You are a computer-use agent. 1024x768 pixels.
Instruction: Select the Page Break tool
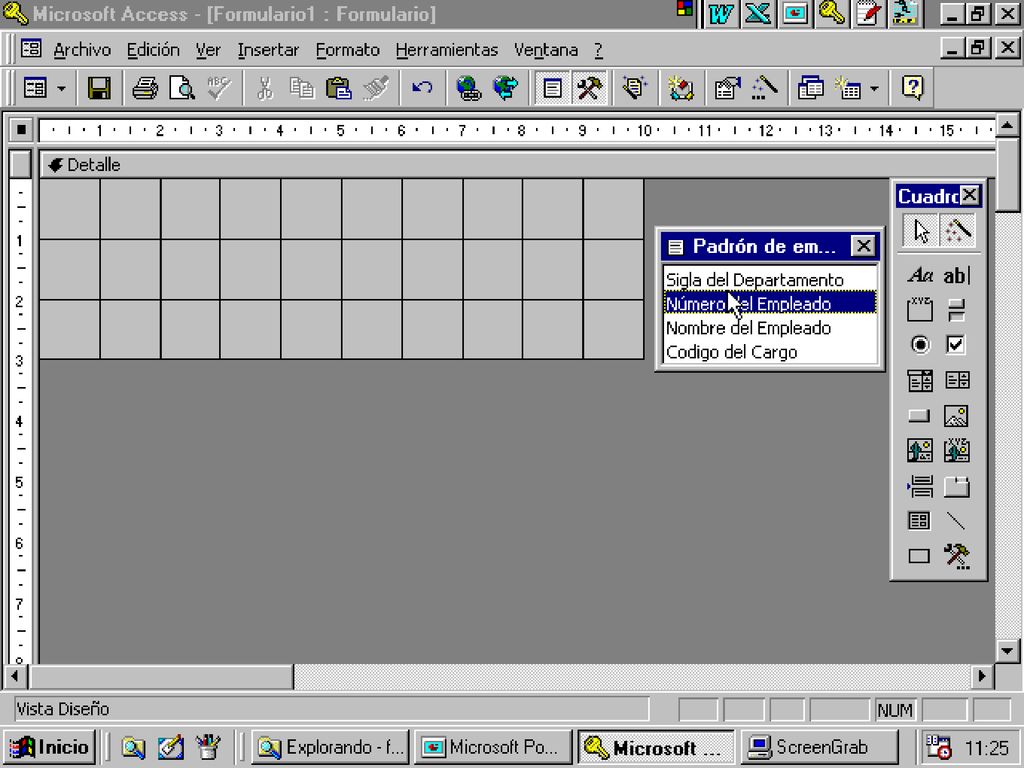[x=920, y=487]
